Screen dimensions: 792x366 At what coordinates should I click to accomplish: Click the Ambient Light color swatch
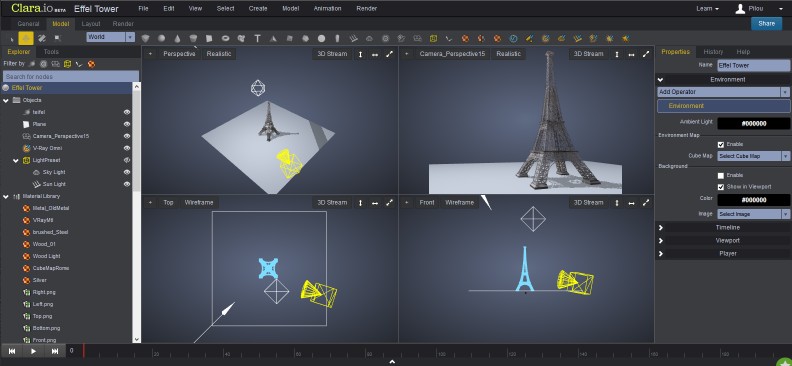point(754,124)
